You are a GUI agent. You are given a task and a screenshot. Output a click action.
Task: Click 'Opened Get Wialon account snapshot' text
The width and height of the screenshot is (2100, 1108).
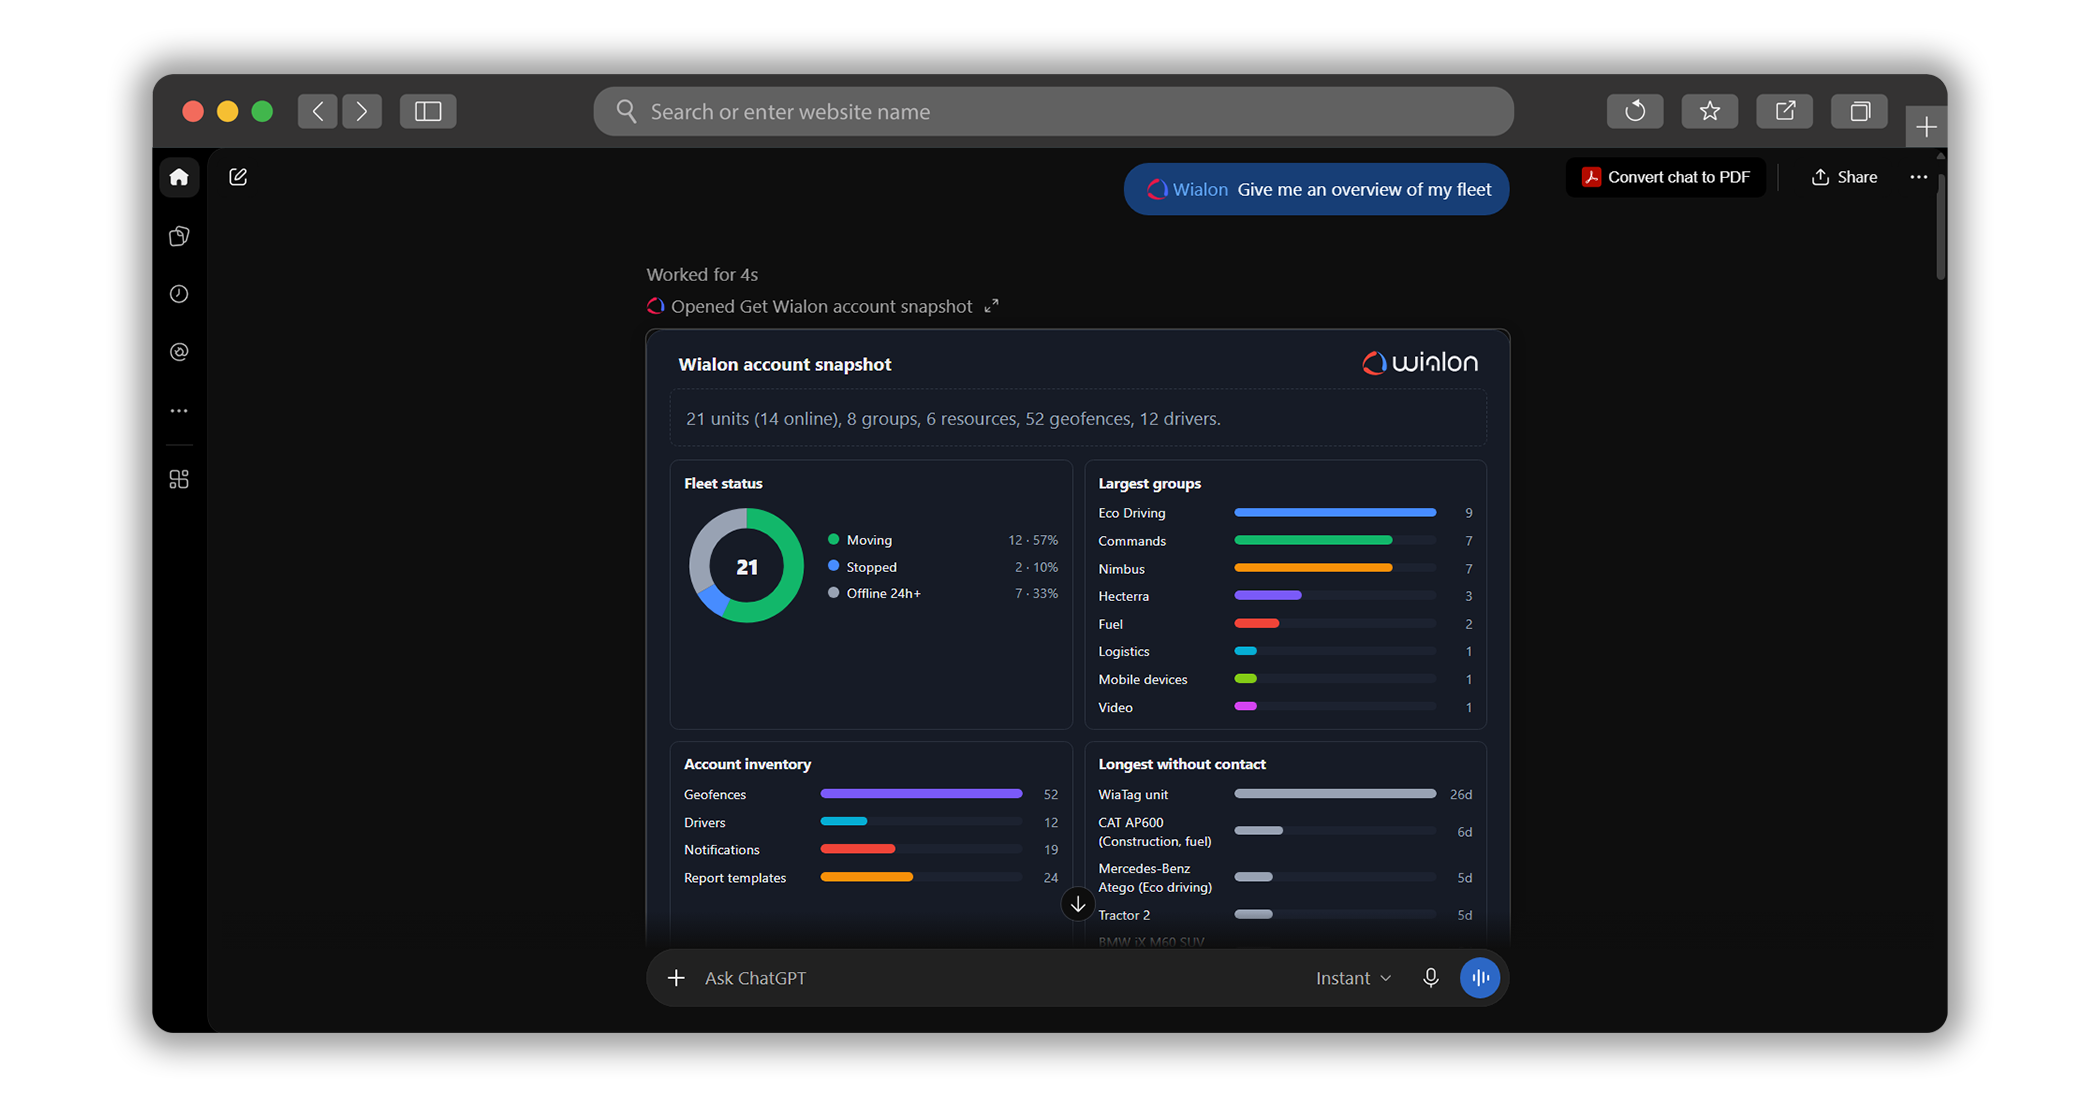click(821, 306)
